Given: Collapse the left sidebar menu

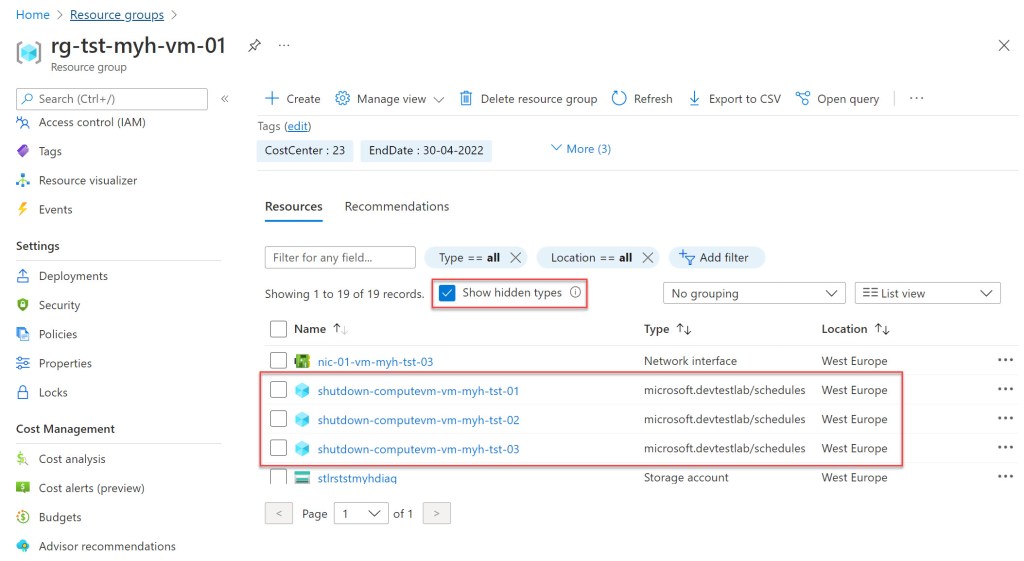Looking at the screenshot, I should 225,99.
